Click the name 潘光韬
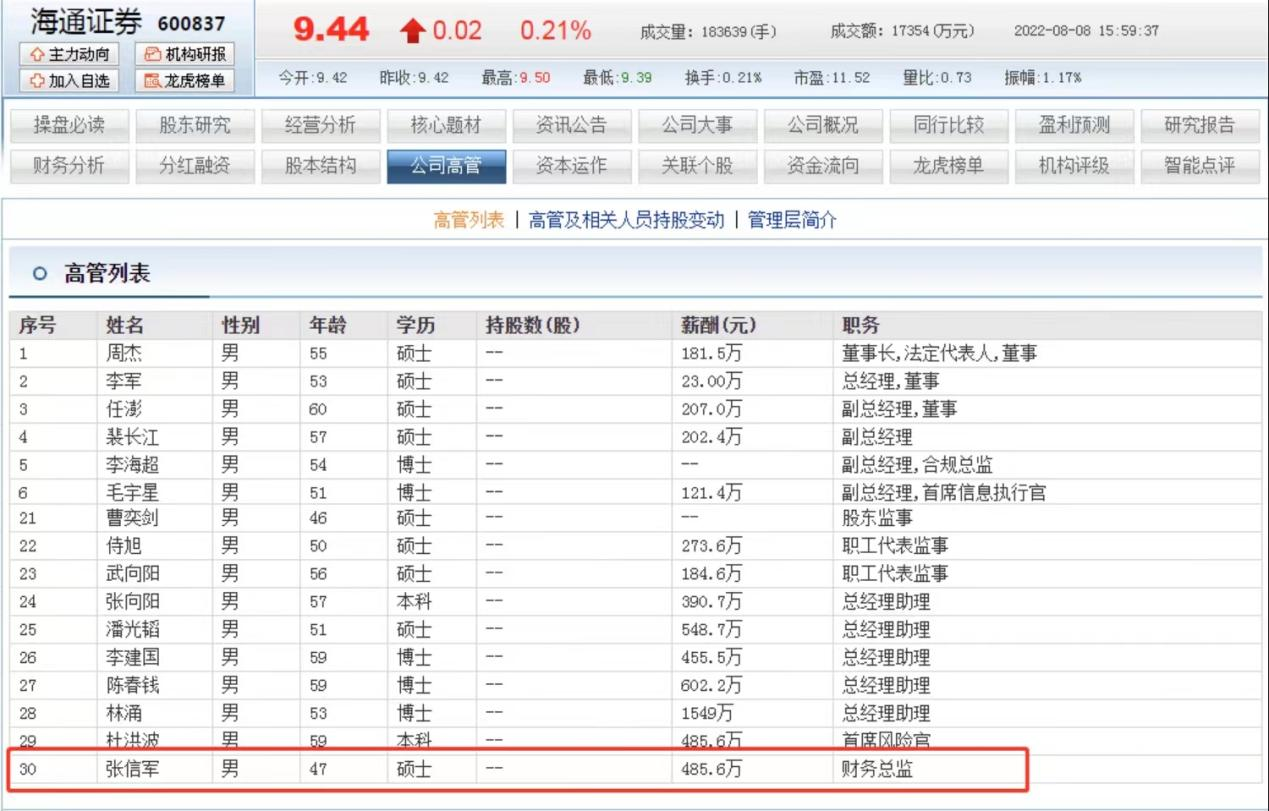 132,629
